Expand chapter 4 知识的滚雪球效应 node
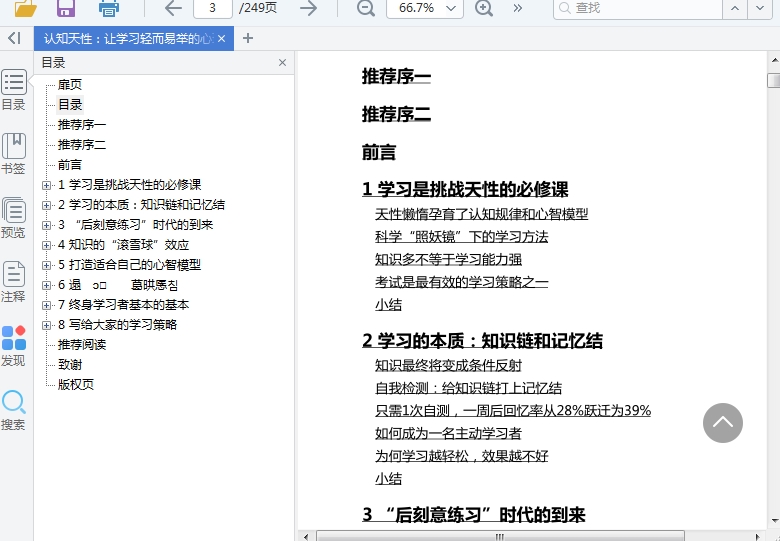Viewport: 780px width, 541px height. click(x=46, y=245)
